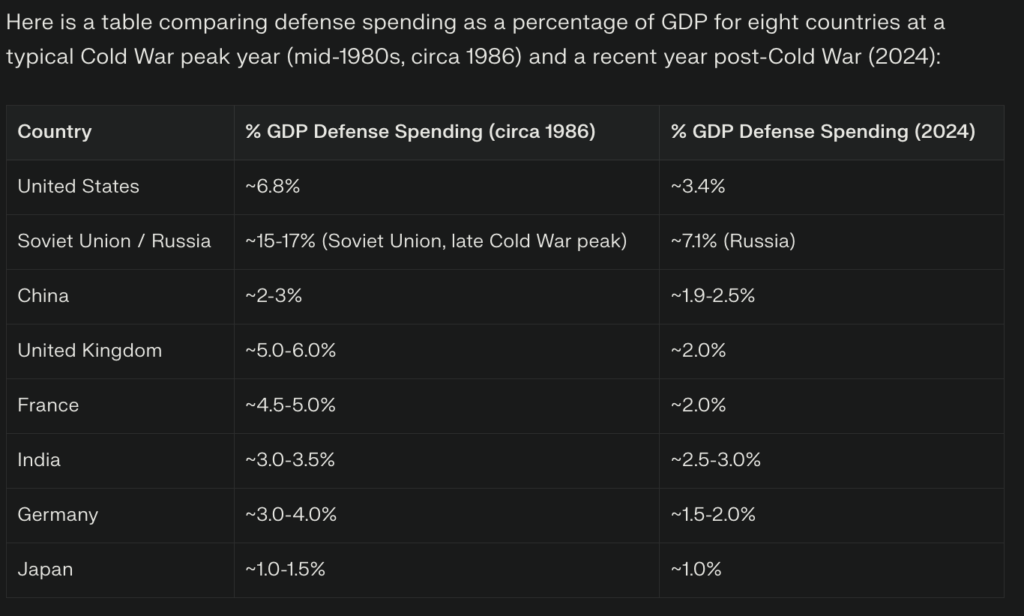Click the ~15-17% Soviet Union peak cell
Image resolution: width=1024 pixels, height=616 pixels.
(436, 241)
